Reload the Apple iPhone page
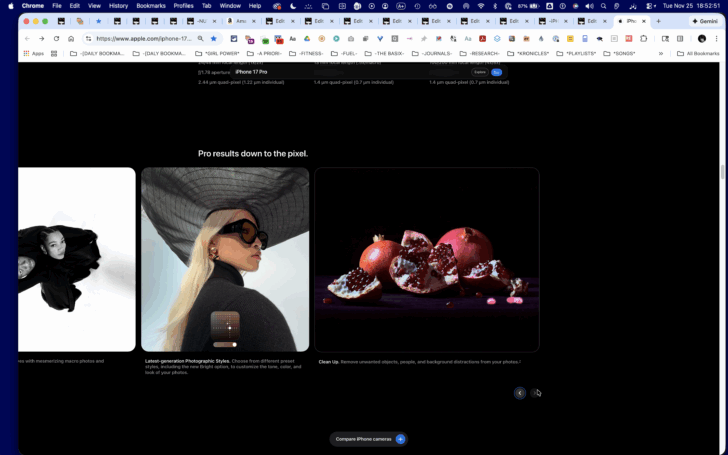The width and height of the screenshot is (728, 455). (56, 39)
